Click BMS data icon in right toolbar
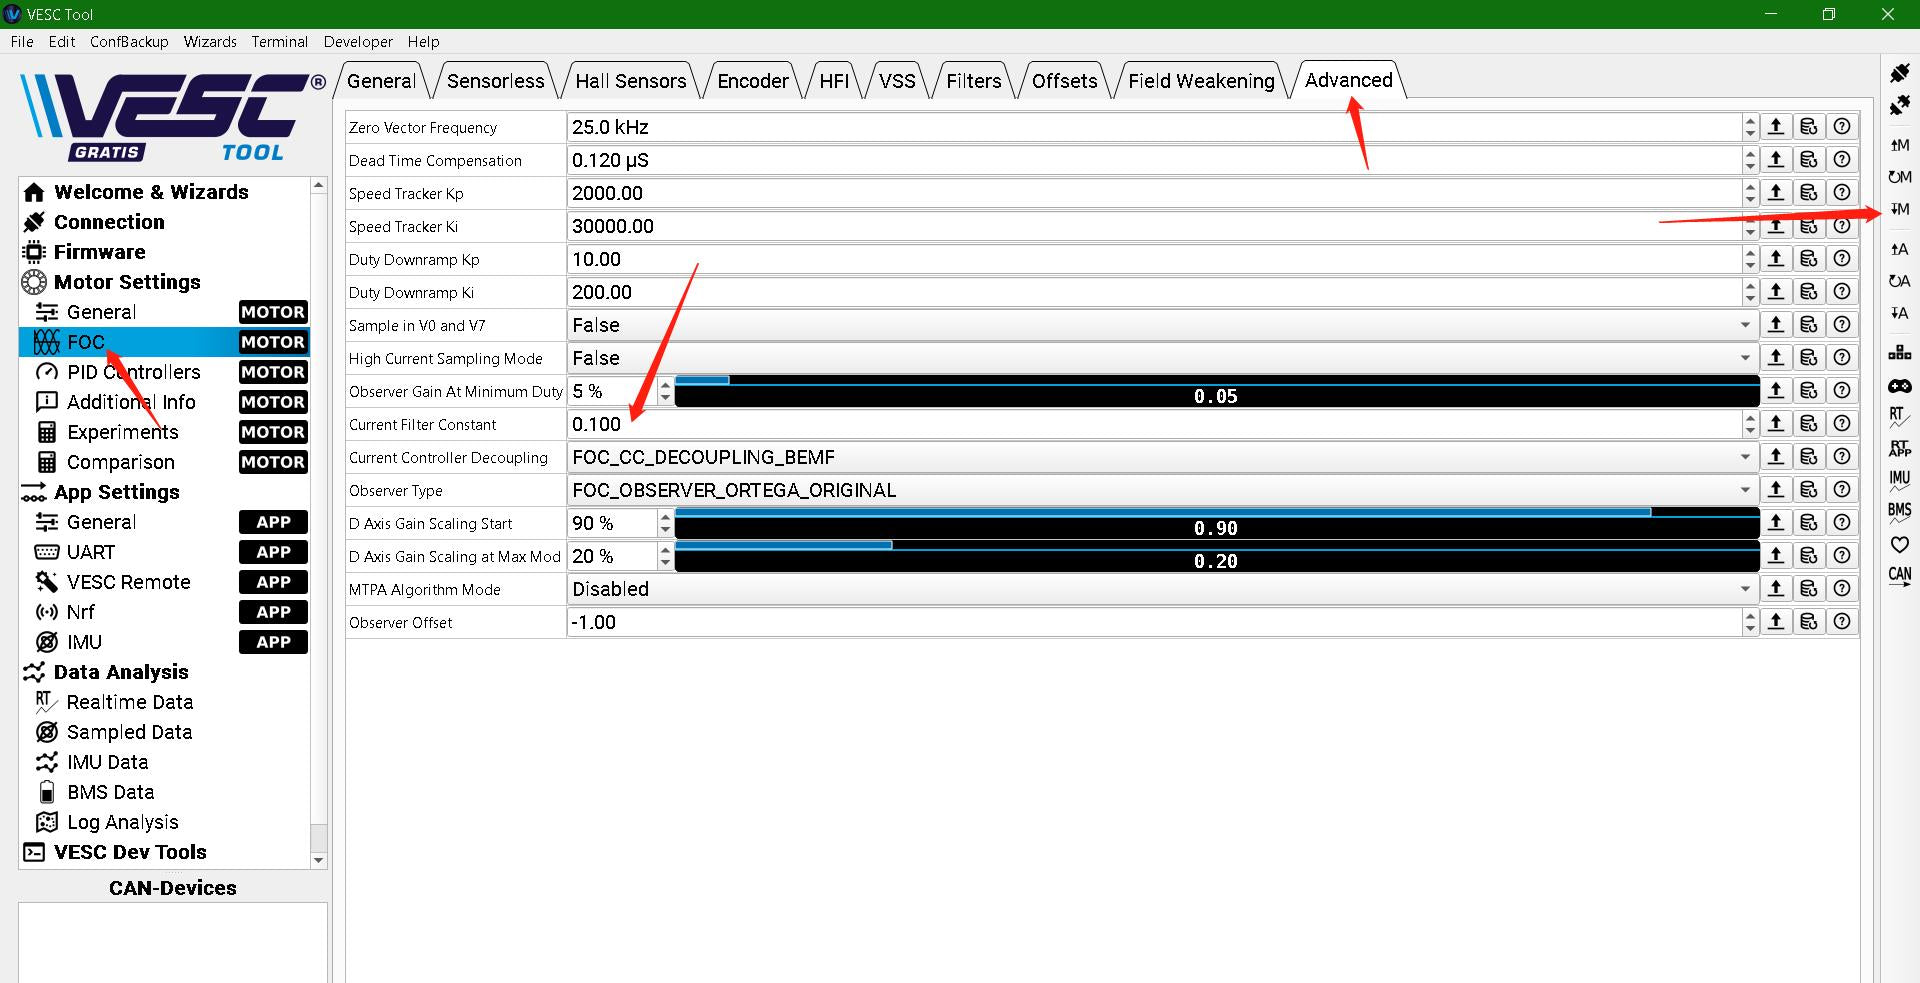Screen dimensions: 1920x983 pos(1899,512)
